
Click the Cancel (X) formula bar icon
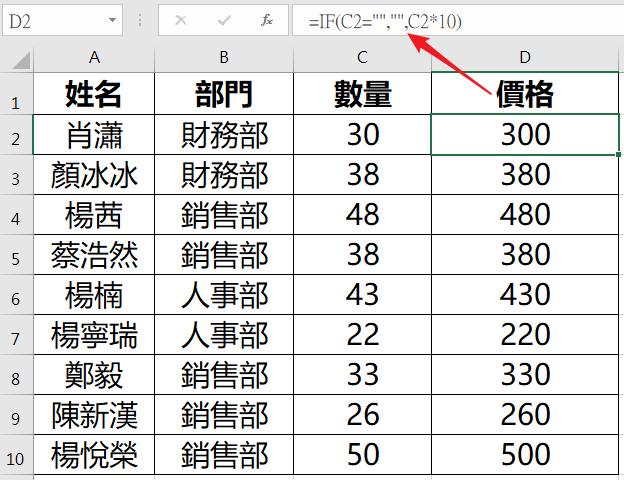181,20
